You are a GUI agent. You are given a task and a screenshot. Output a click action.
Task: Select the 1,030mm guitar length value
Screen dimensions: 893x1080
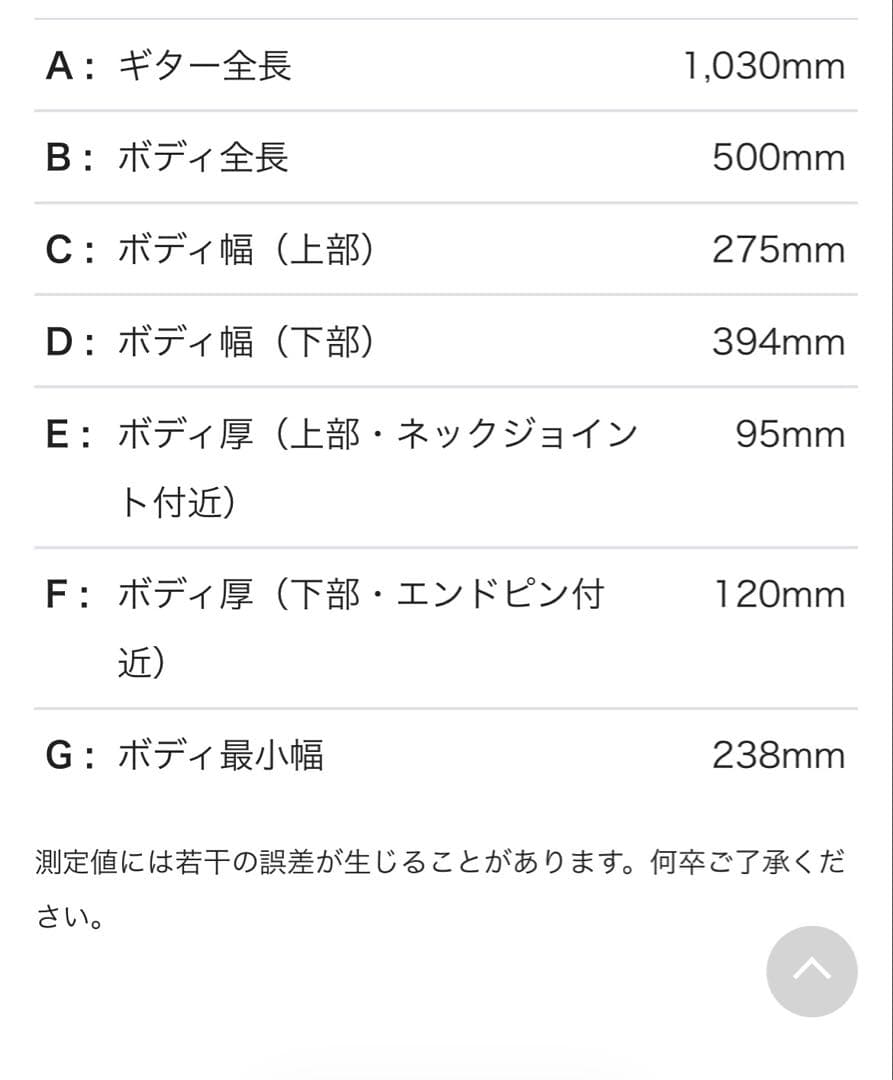pos(764,66)
